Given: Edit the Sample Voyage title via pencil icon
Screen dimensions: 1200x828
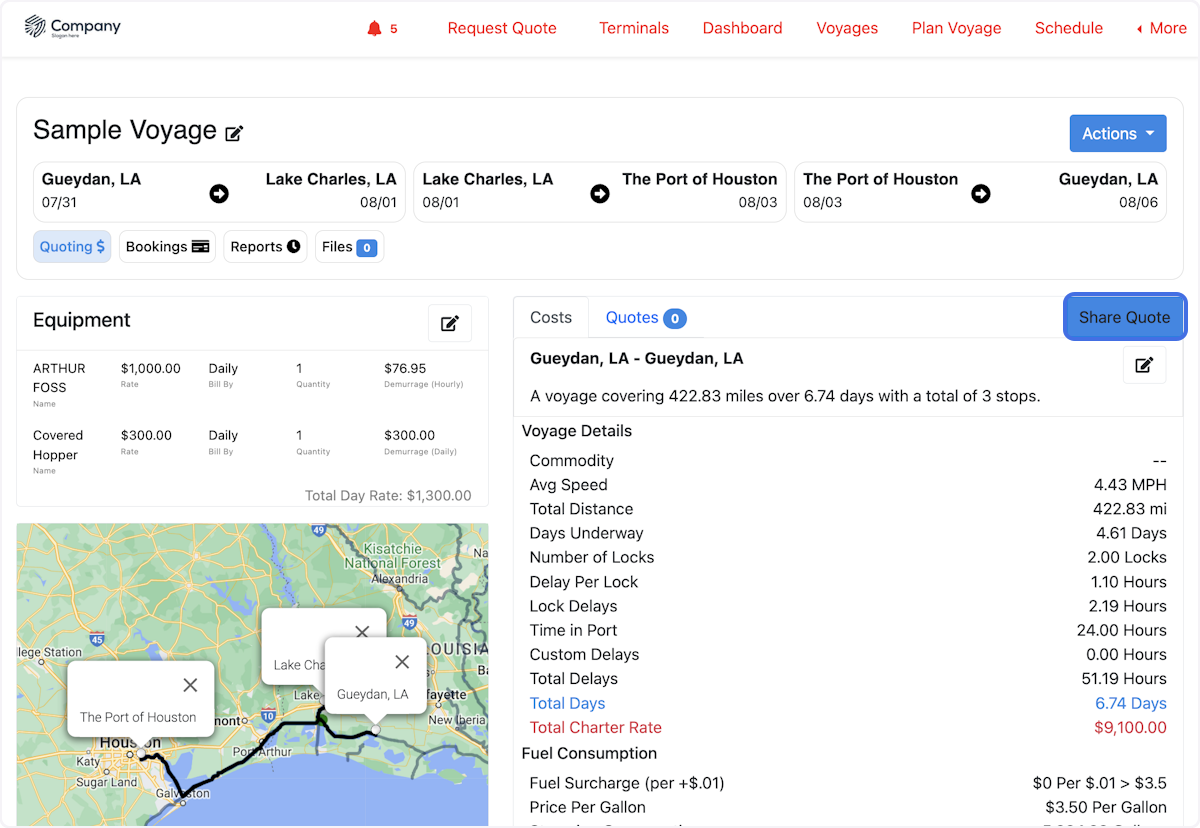Looking at the screenshot, I should pos(234,133).
